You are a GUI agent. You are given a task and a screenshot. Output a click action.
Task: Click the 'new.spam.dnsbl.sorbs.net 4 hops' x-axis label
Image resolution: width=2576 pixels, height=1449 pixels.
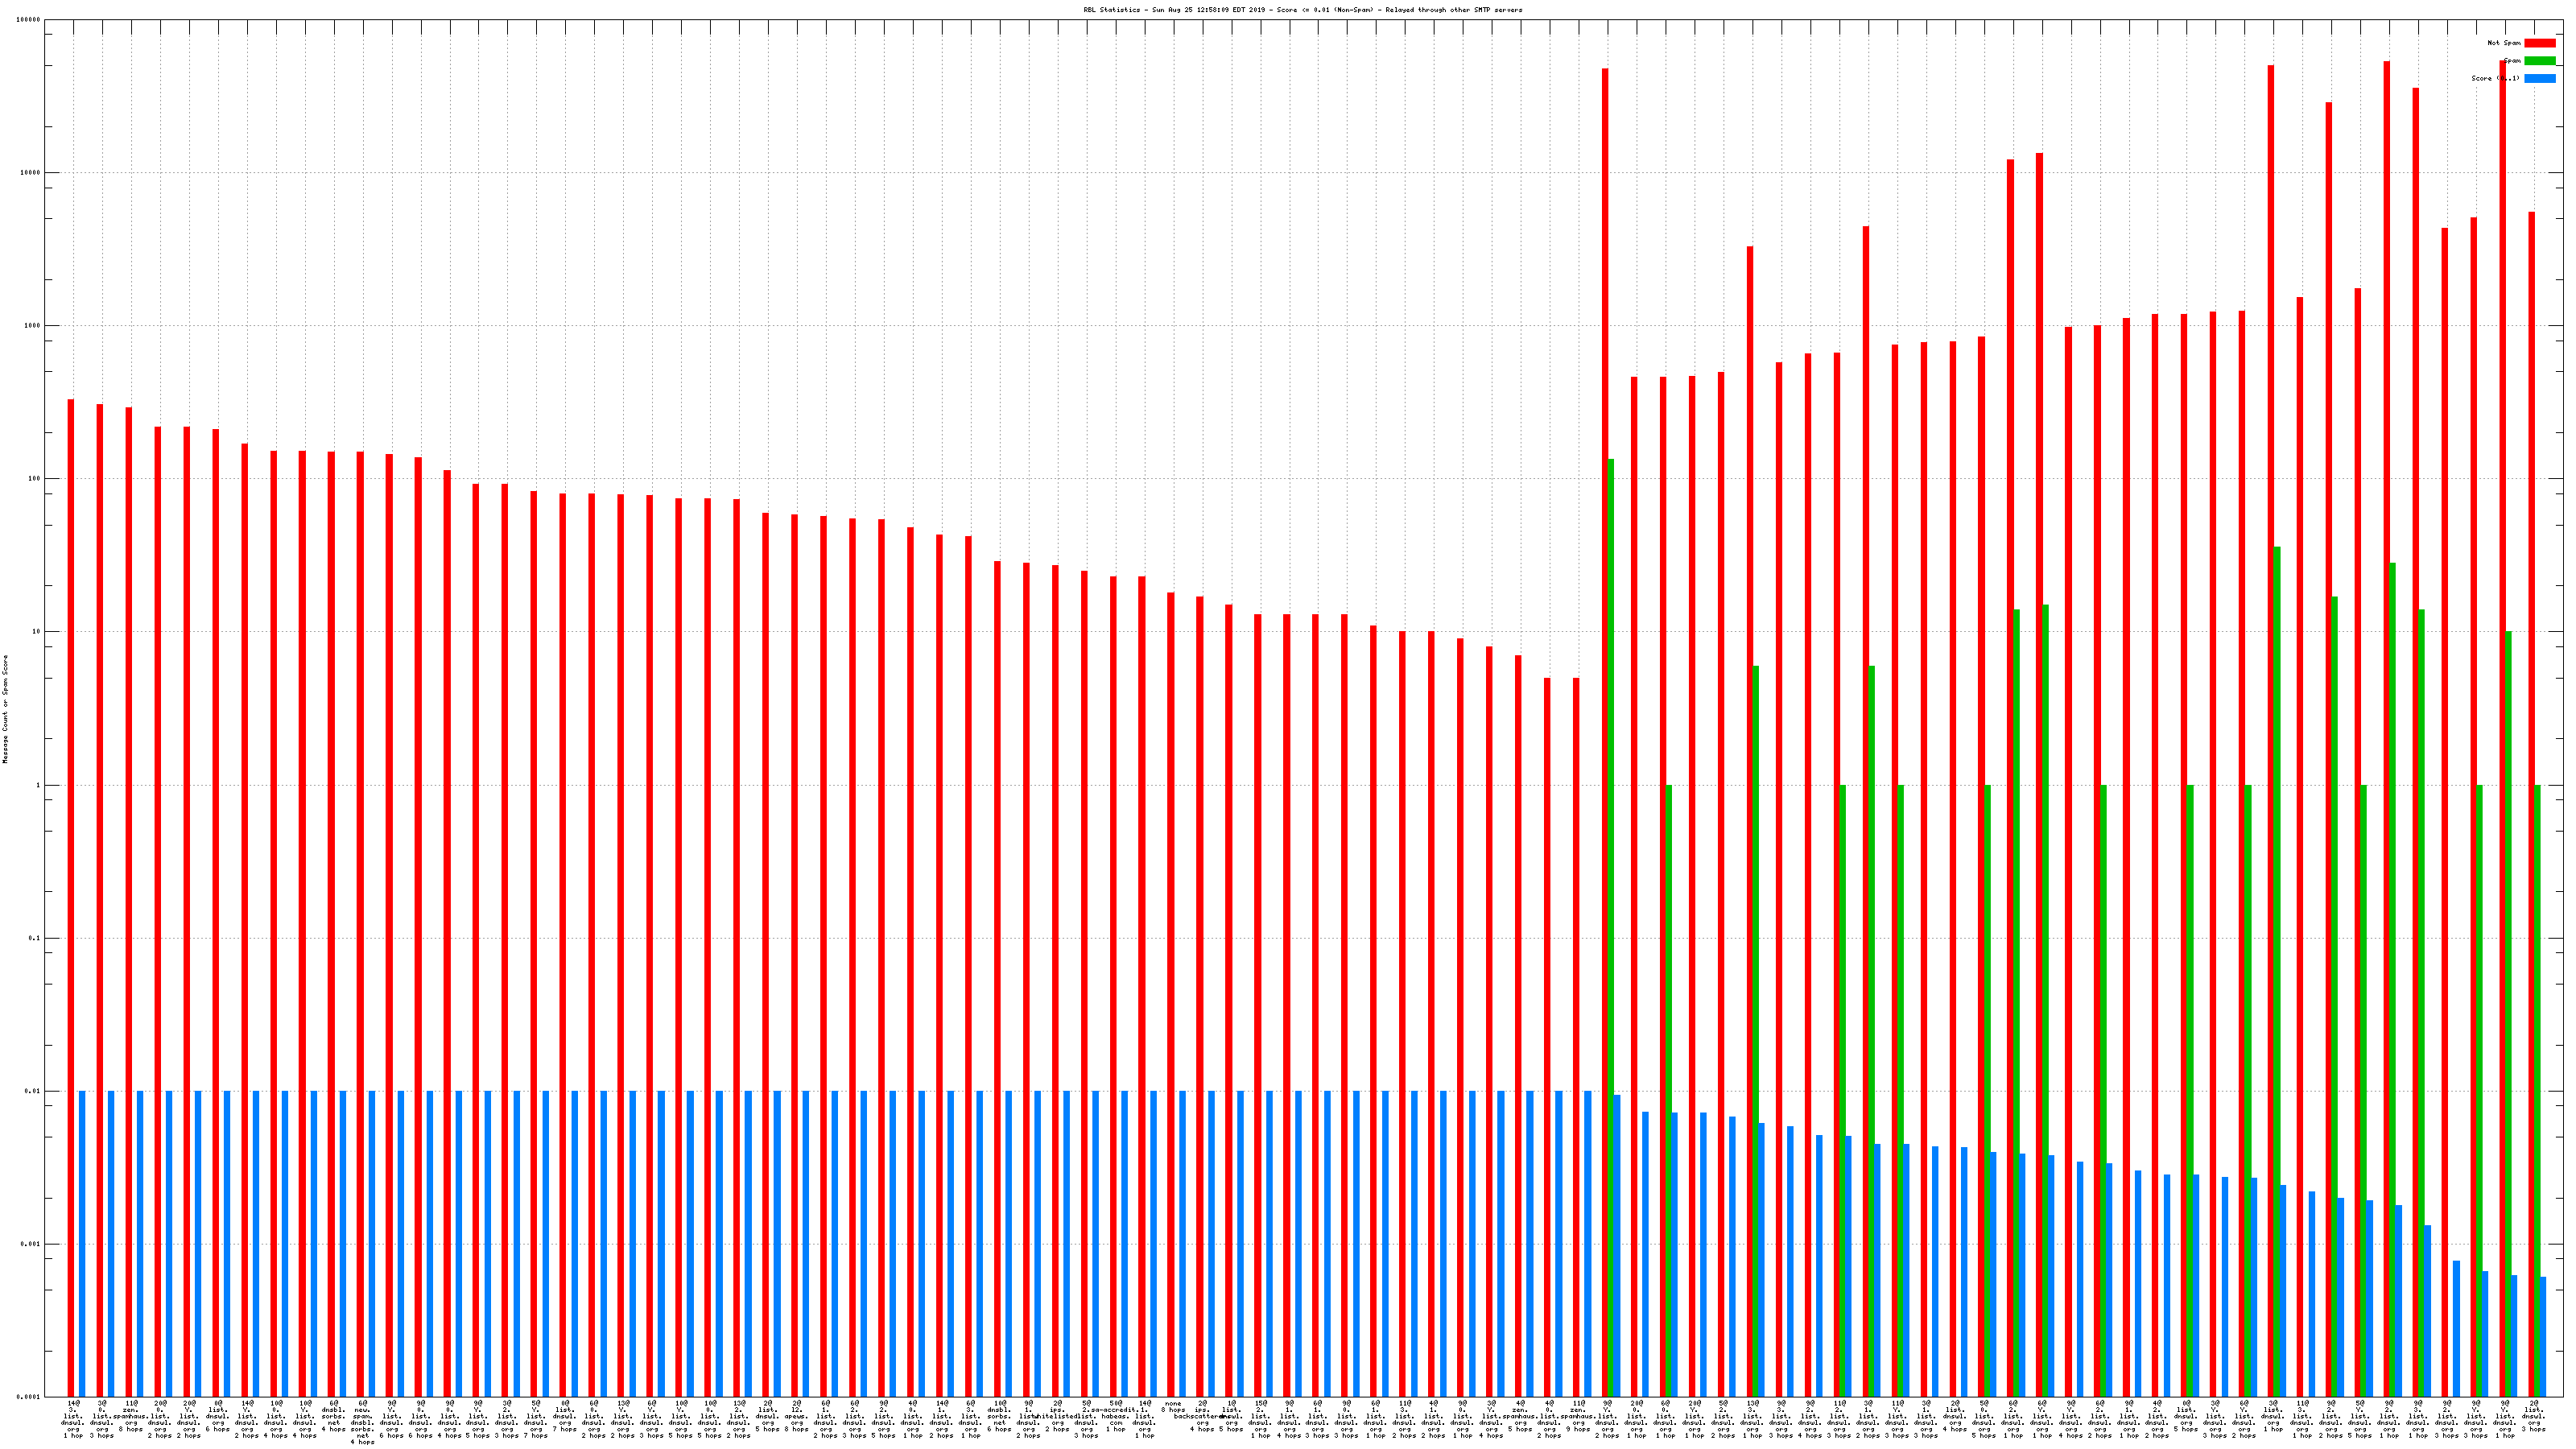(x=362, y=1422)
